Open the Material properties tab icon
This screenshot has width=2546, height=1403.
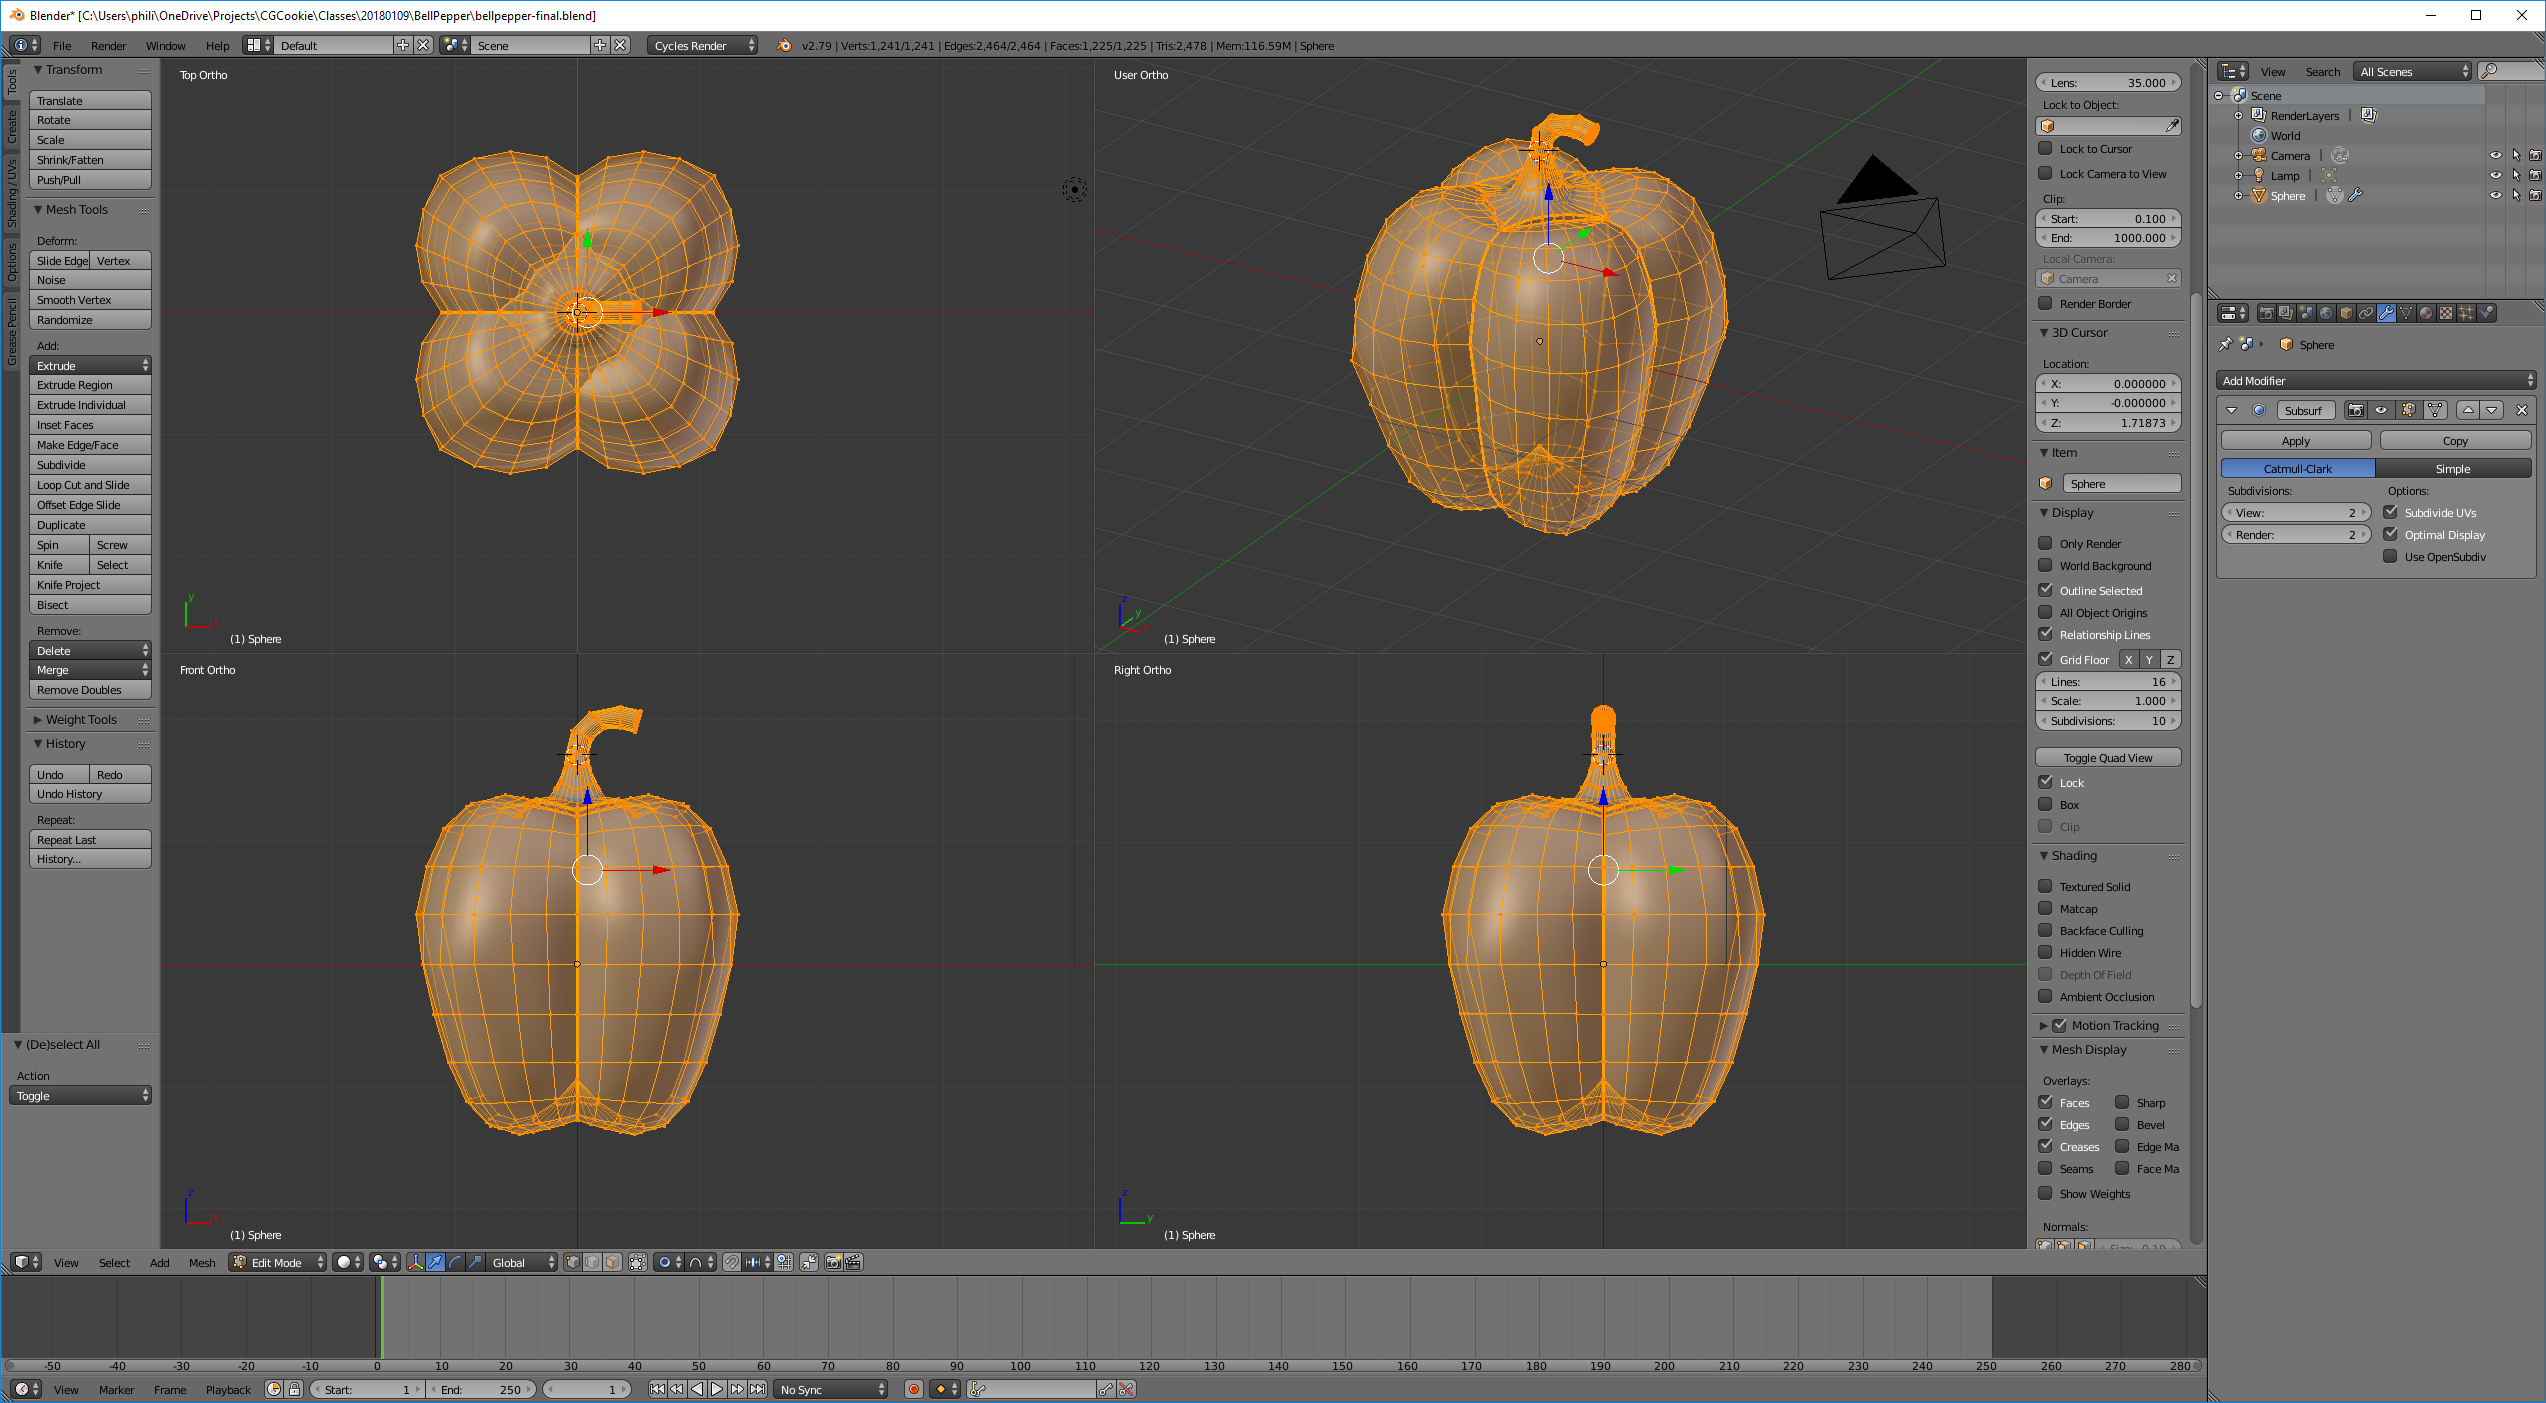coord(2426,313)
